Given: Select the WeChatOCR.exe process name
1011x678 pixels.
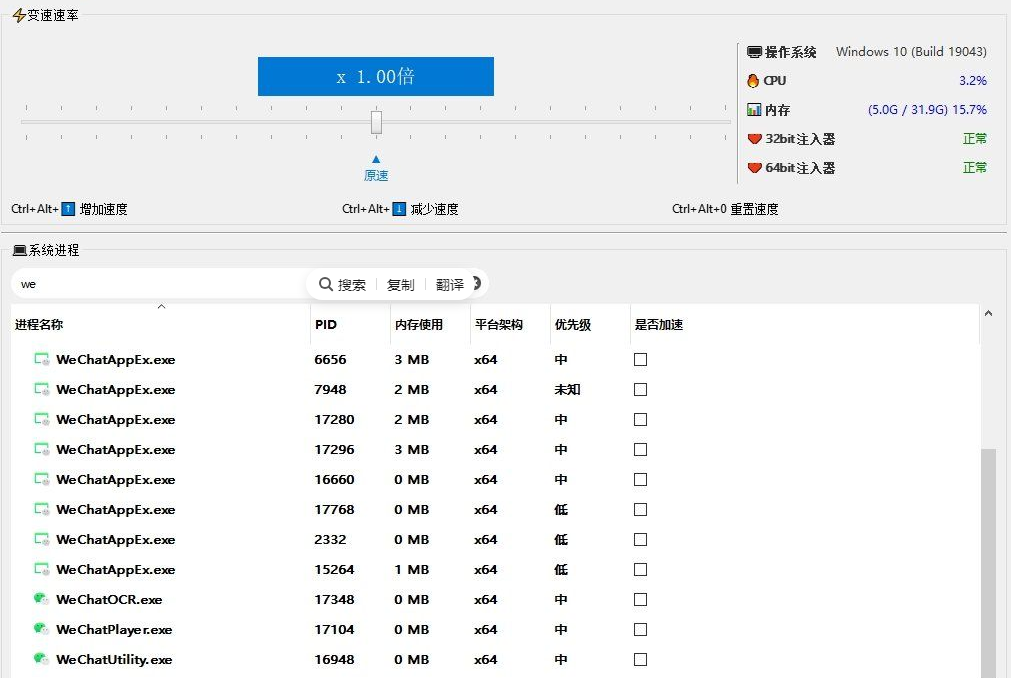Looking at the screenshot, I should [x=109, y=599].
